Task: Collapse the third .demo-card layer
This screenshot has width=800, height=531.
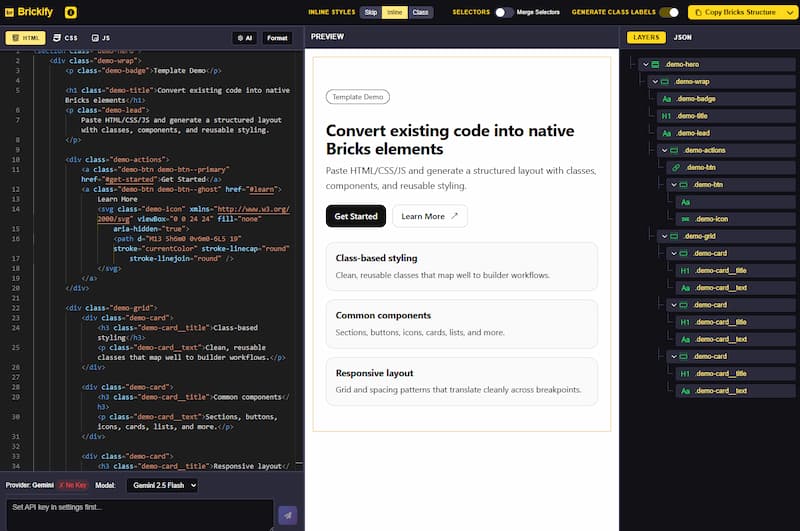Action: coord(673,357)
